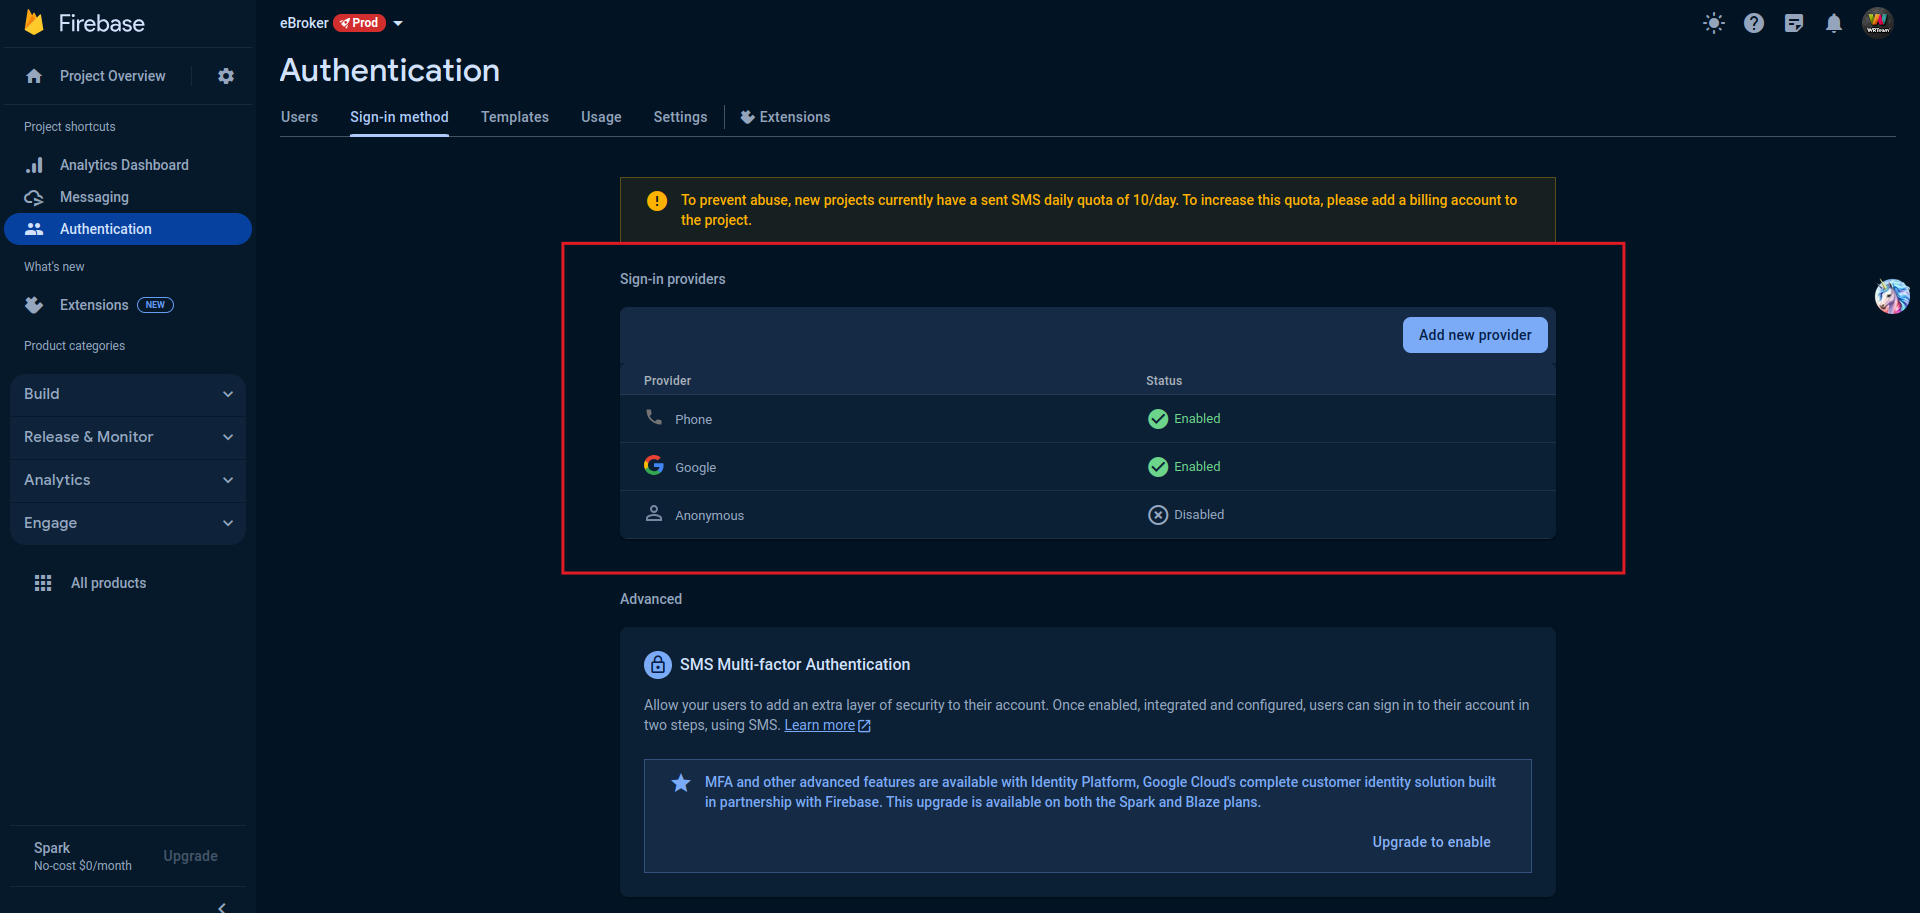Click Add new provider button

1475,335
